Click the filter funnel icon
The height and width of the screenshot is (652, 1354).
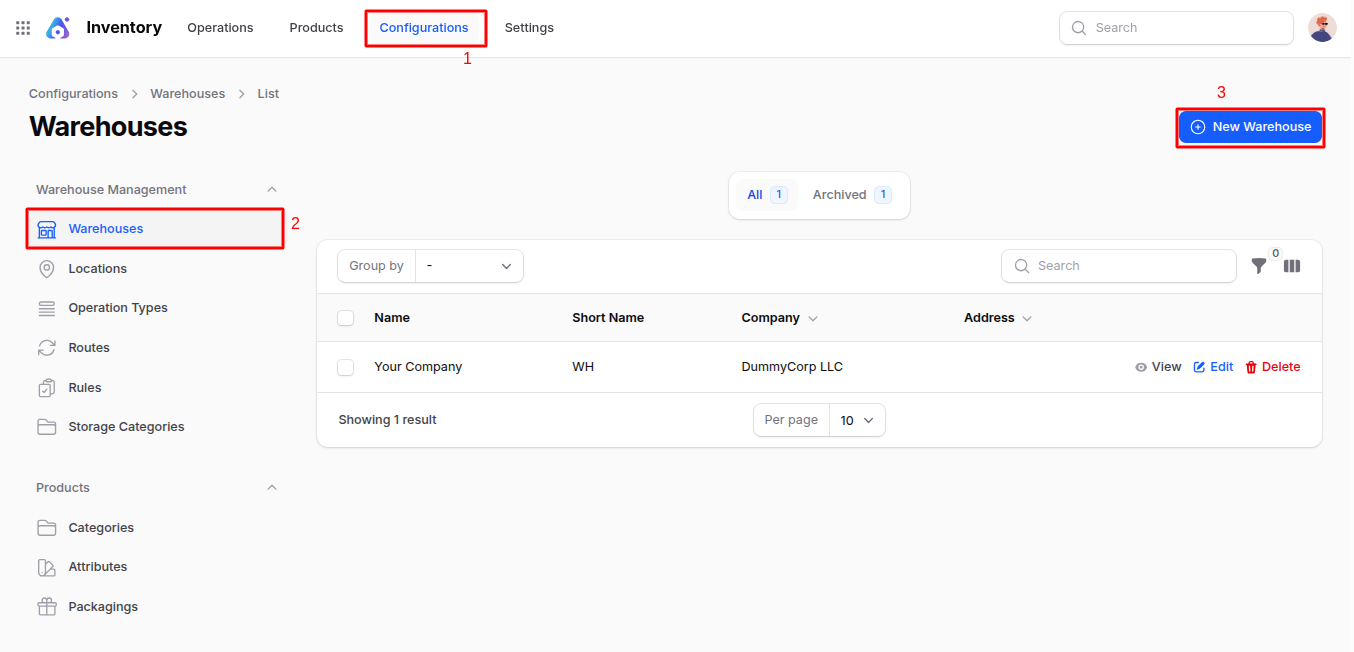tap(1259, 266)
